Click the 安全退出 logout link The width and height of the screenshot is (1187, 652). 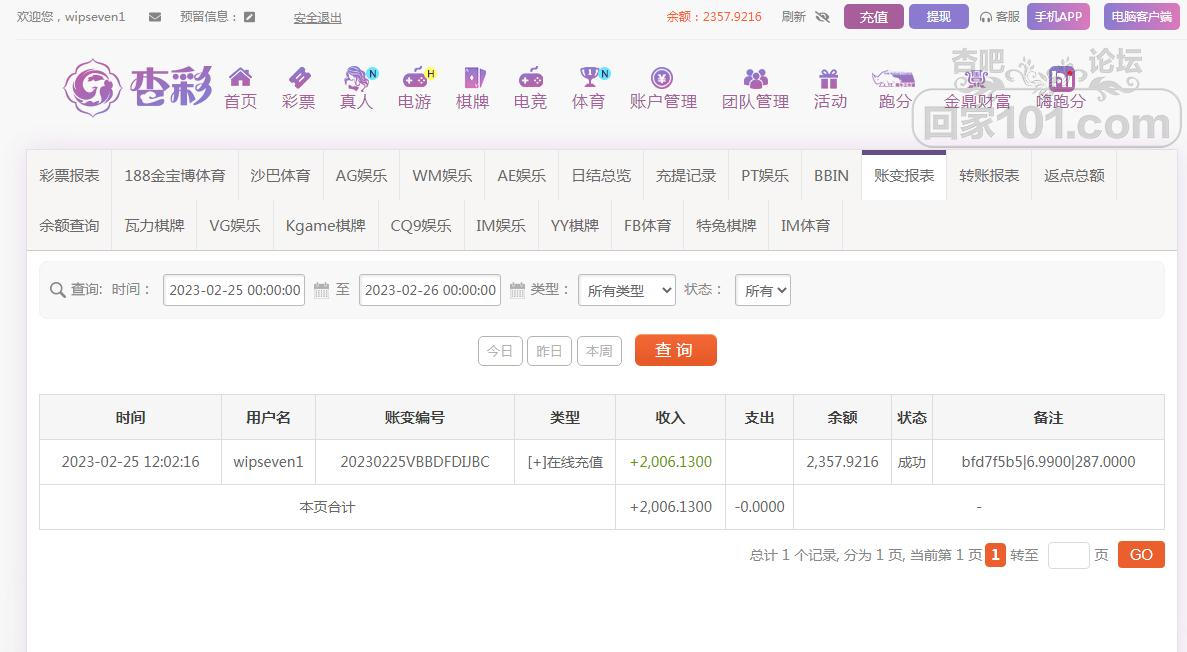[x=317, y=17]
